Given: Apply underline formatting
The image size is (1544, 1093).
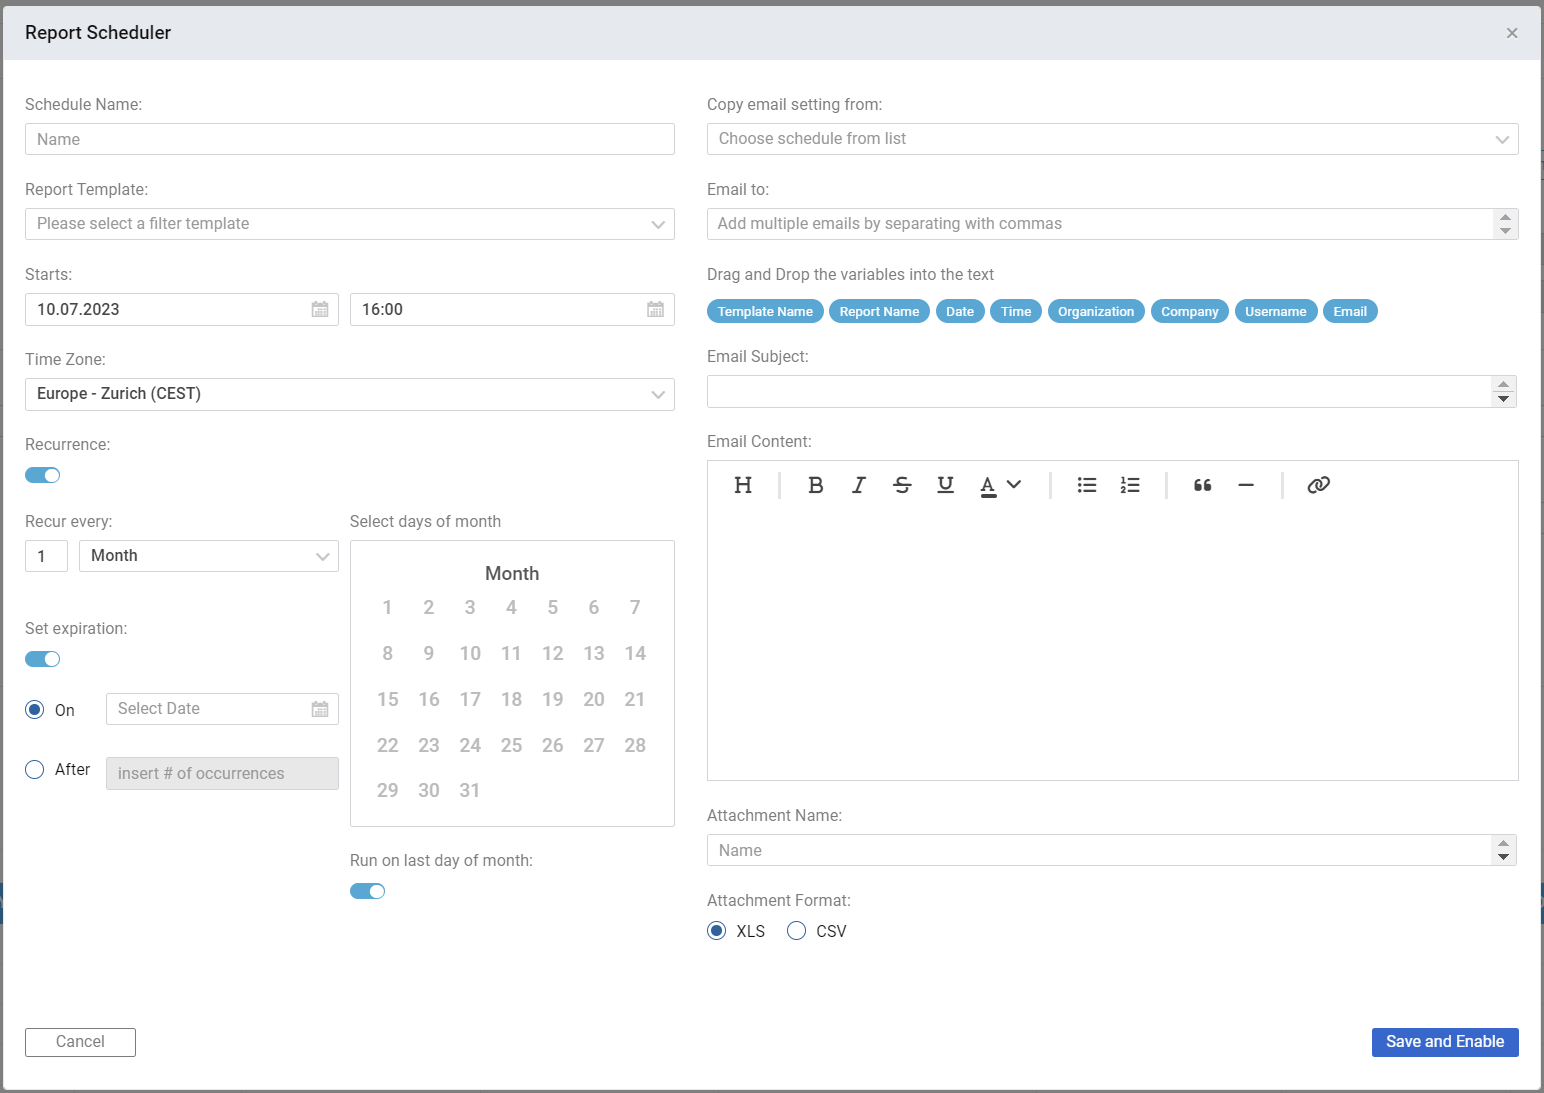Looking at the screenshot, I should pyautogui.click(x=945, y=485).
